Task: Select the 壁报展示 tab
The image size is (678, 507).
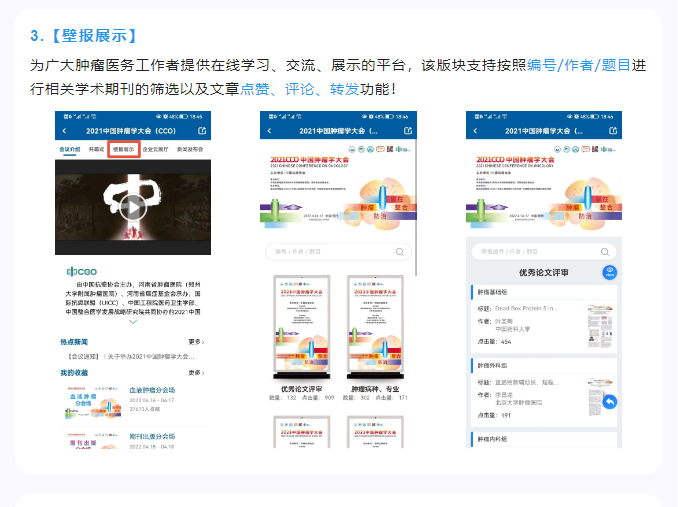Action: [x=124, y=149]
